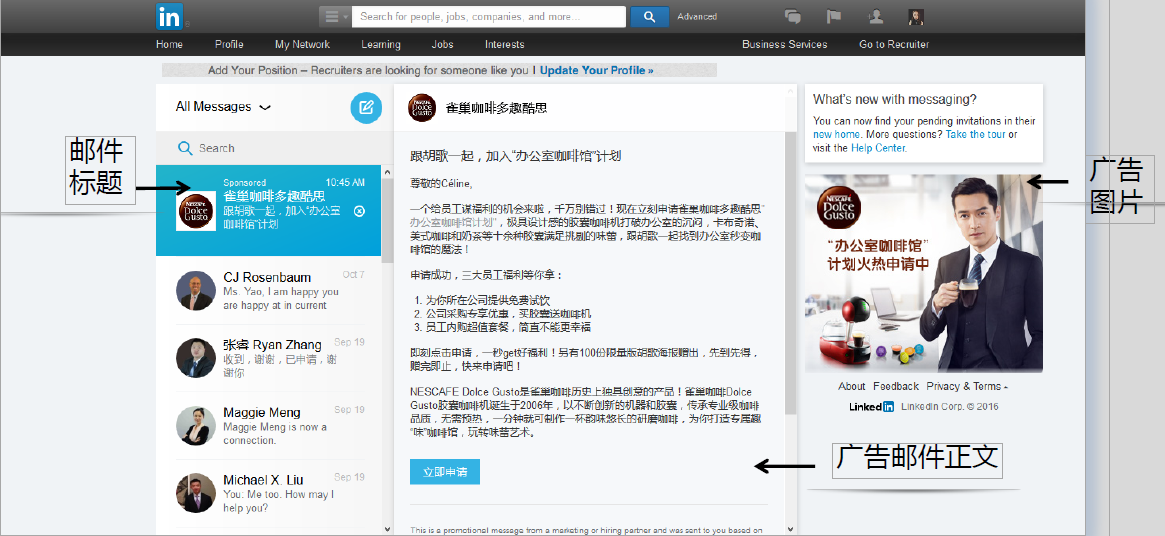The width and height of the screenshot is (1165, 536).
Task: Open Feedback footer link
Action: point(895,387)
